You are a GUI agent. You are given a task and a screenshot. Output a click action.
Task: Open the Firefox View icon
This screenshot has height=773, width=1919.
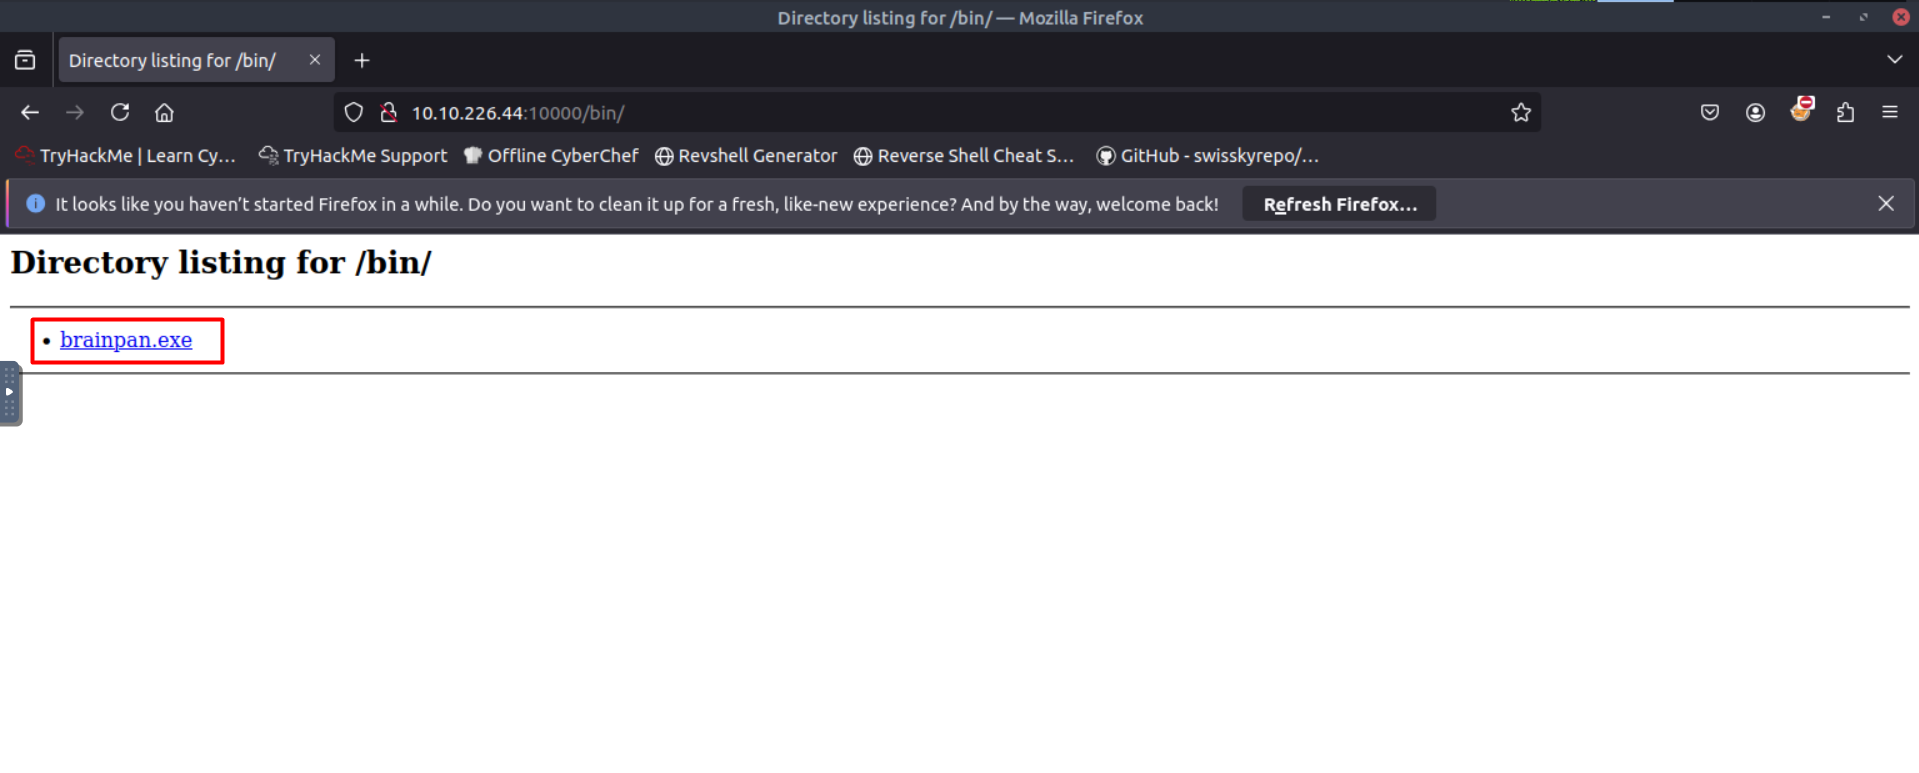click(25, 61)
